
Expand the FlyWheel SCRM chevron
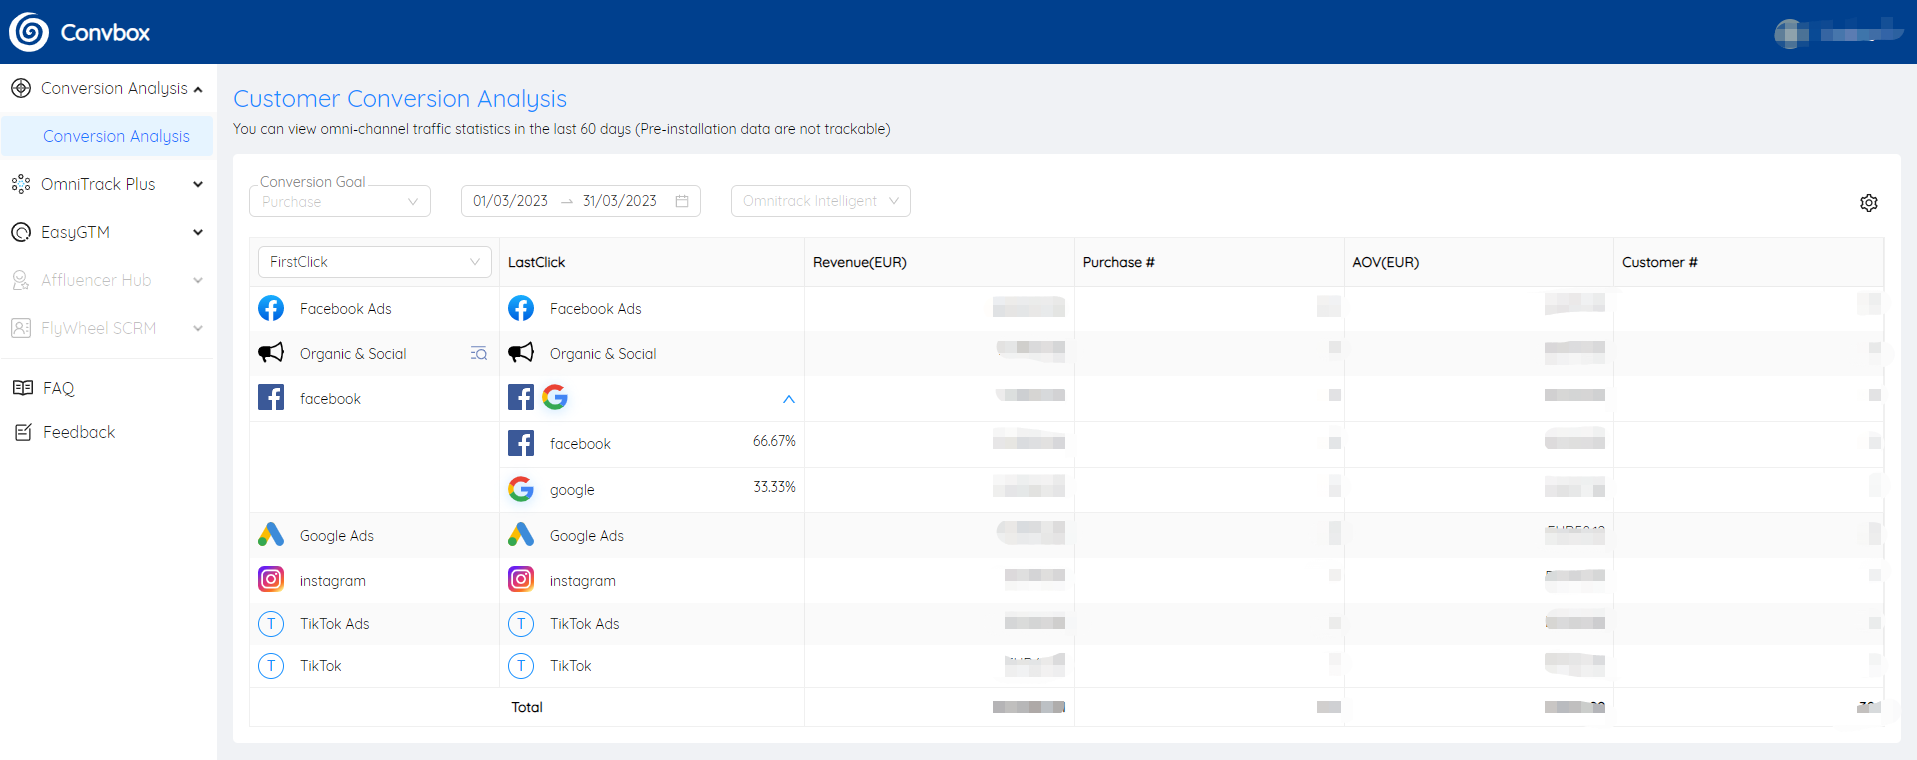click(198, 328)
